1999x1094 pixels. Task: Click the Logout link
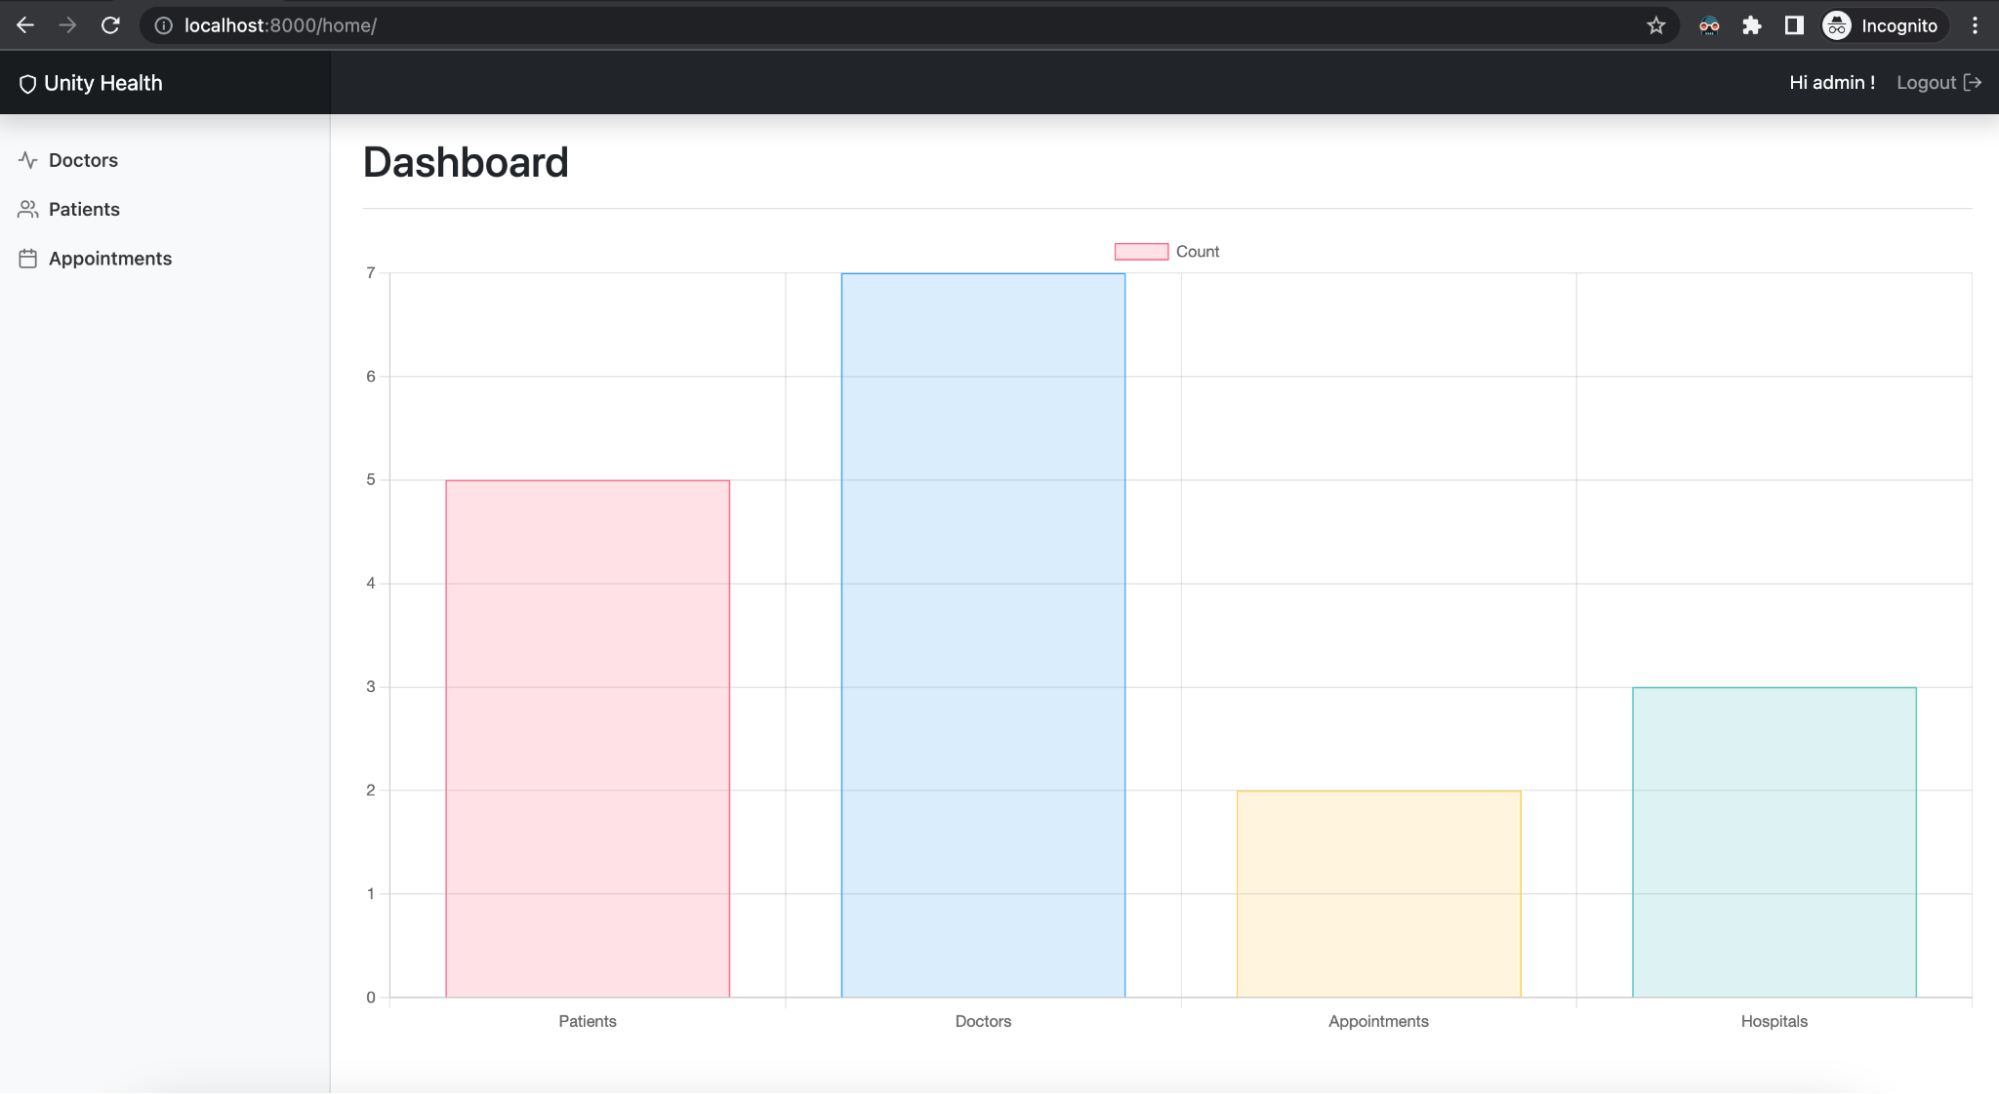tap(1926, 83)
